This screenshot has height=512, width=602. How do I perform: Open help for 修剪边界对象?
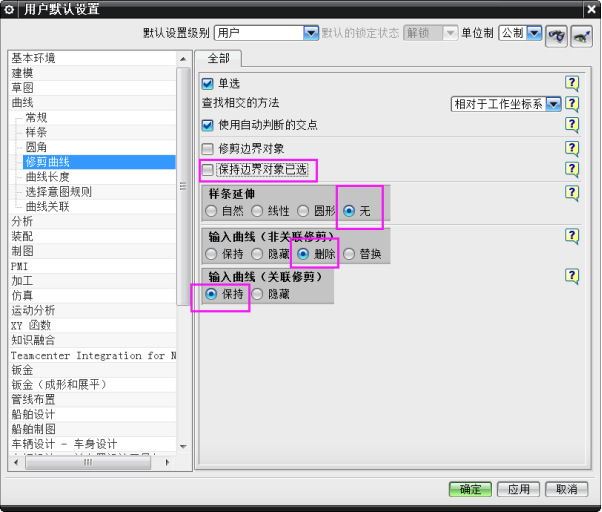(572, 149)
